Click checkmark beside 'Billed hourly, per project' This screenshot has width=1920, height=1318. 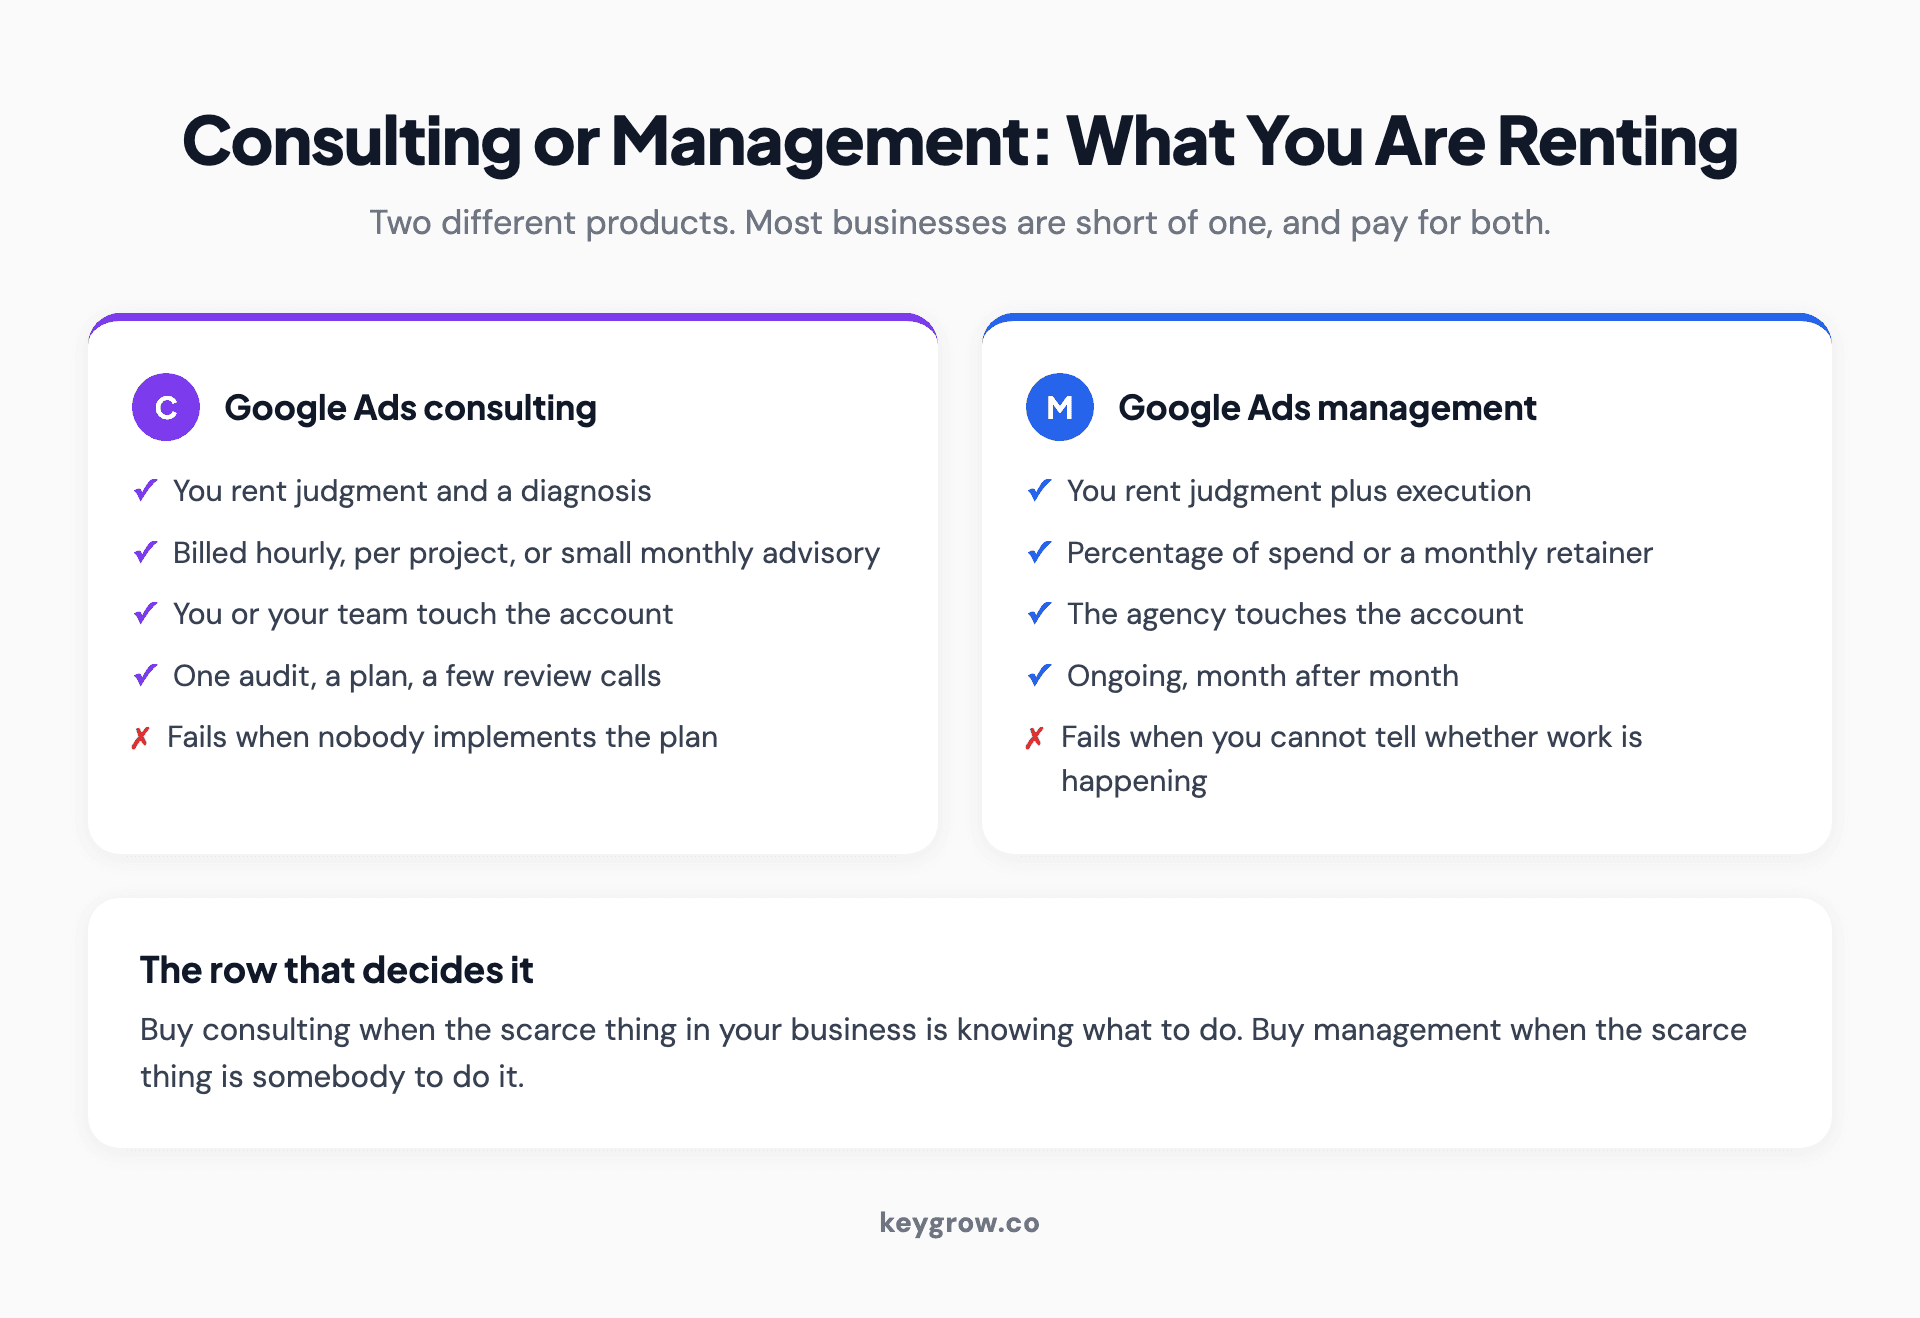tap(145, 552)
